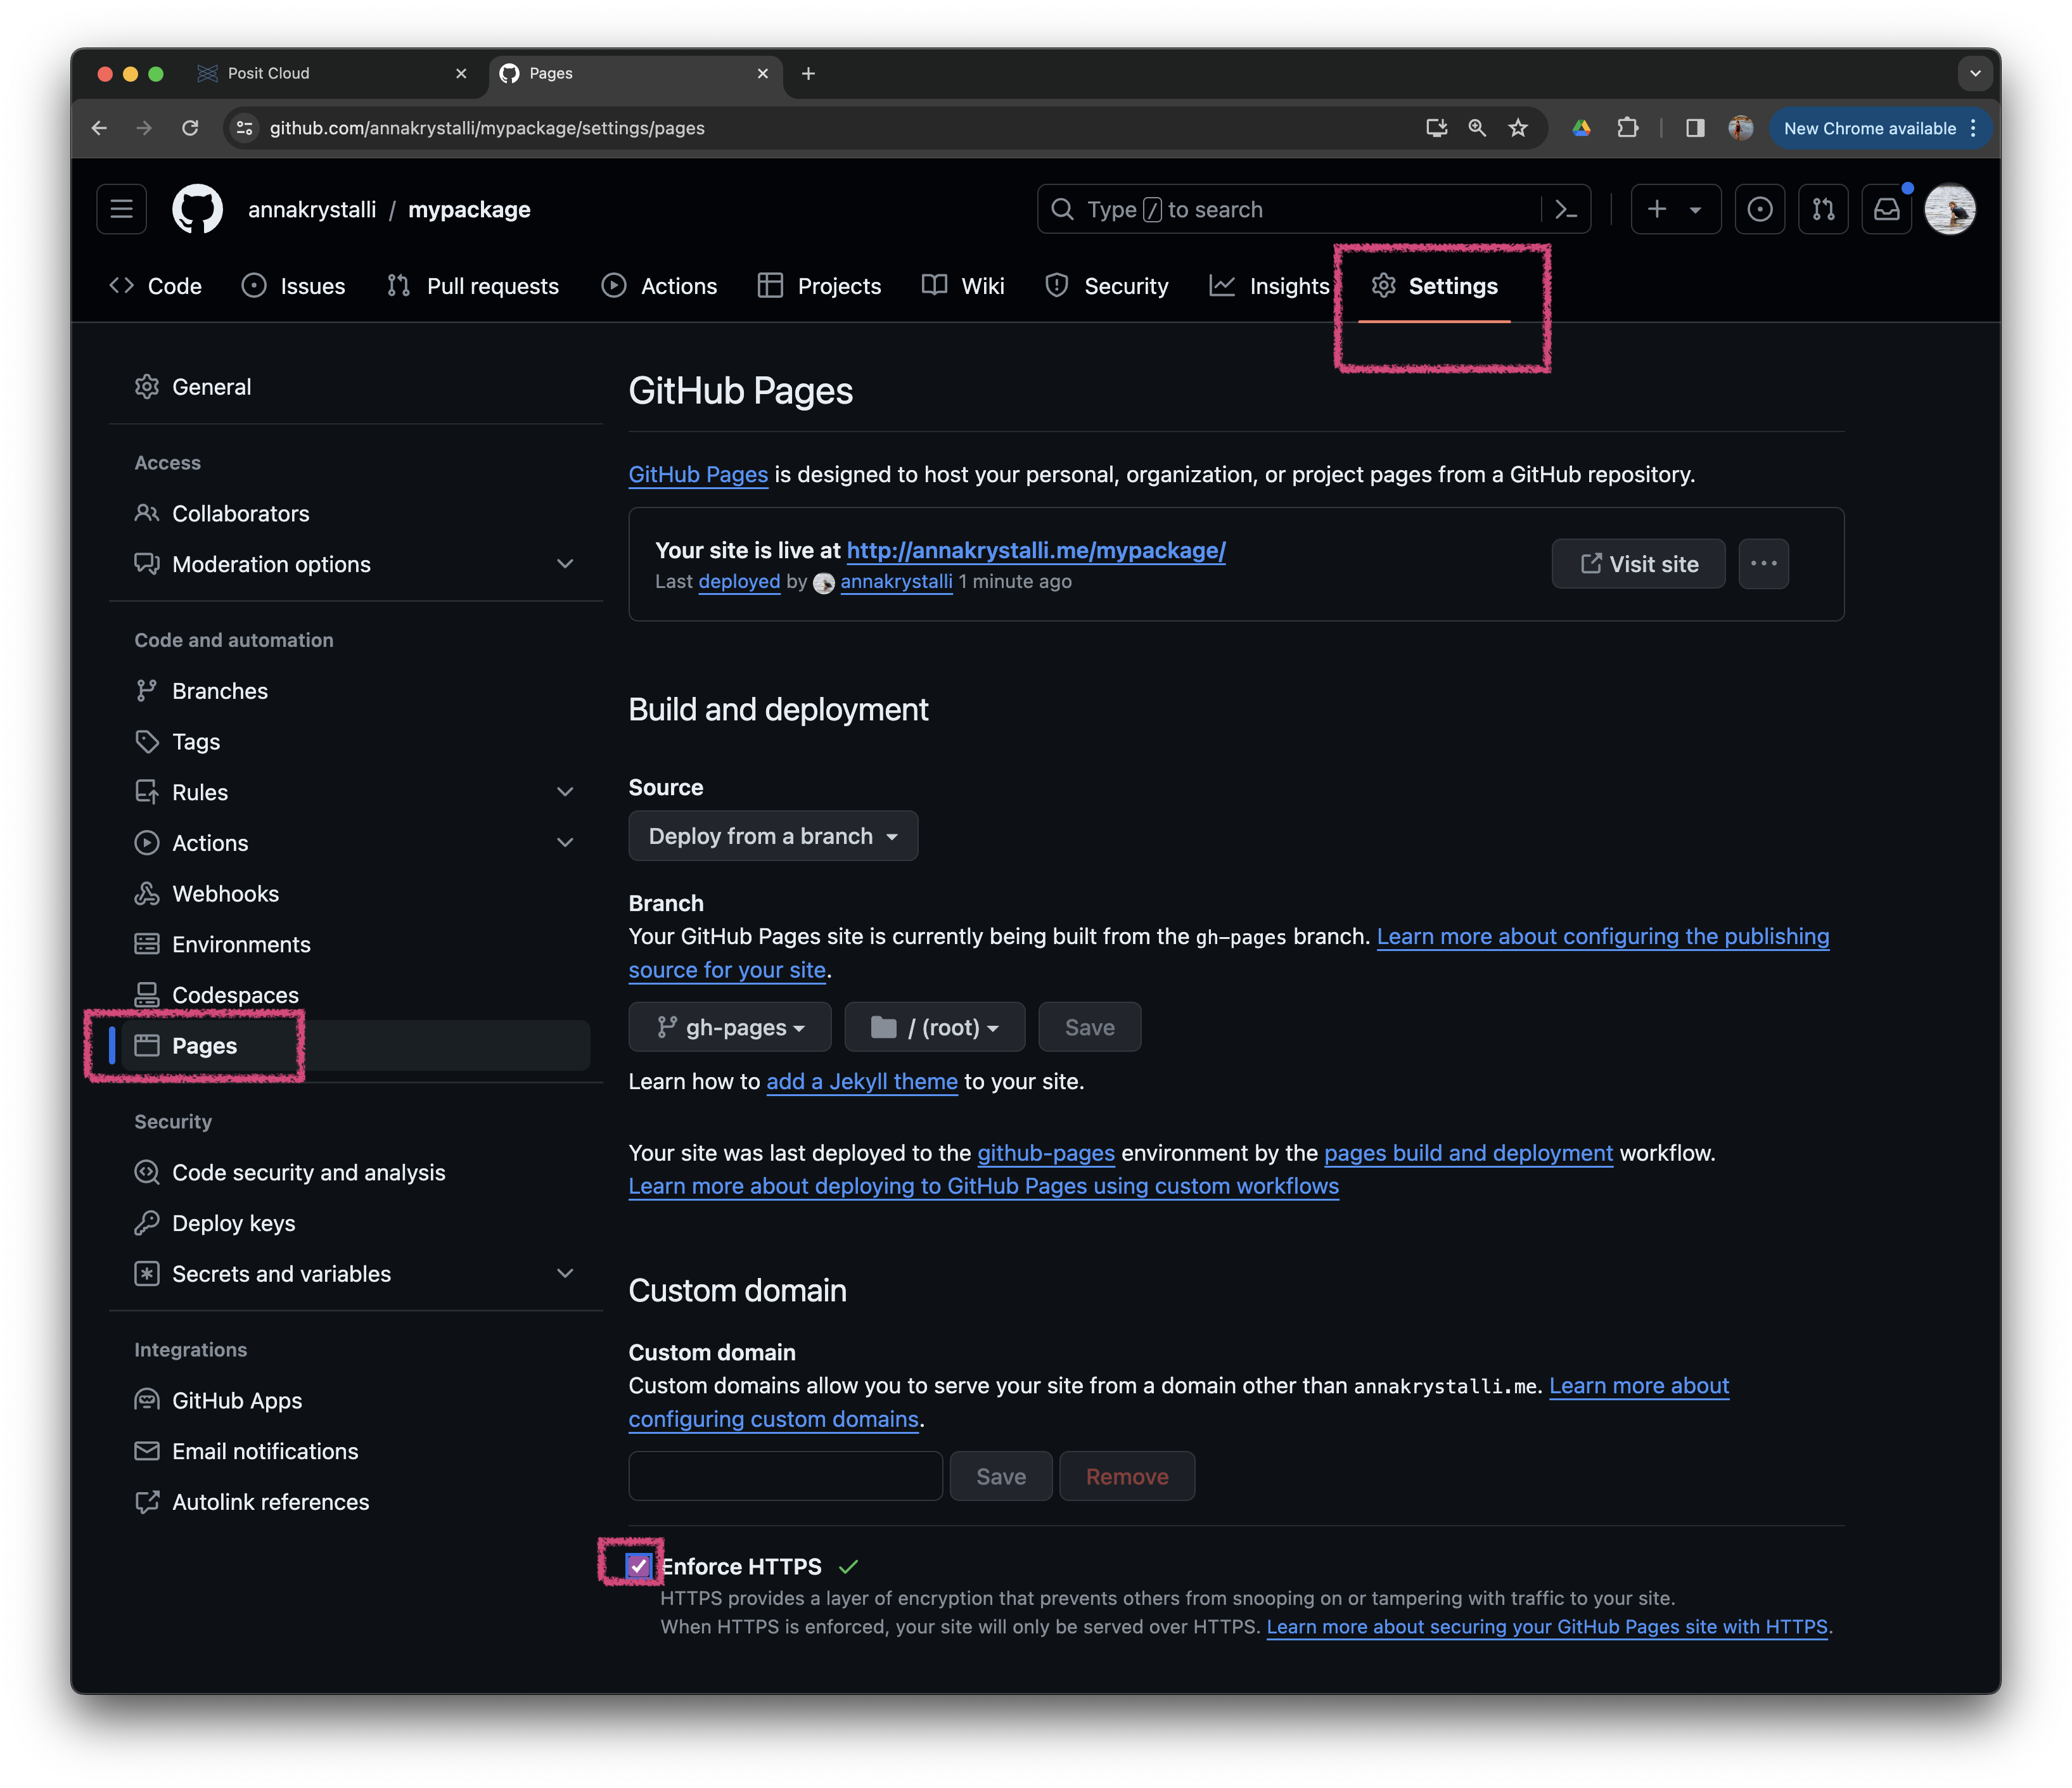
Task: Open Webhooks in sidebar
Action: click(x=207, y=894)
